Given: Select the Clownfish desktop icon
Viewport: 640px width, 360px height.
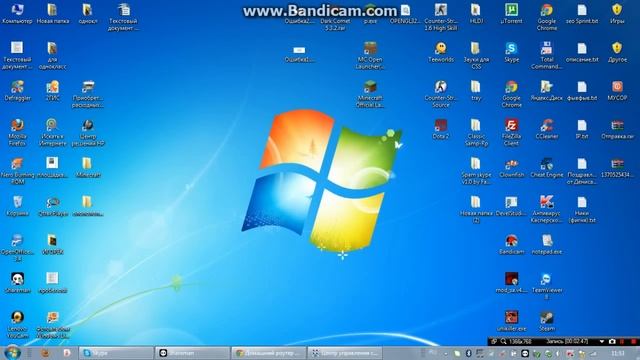Looking at the screenshot, I should tap(511, 167).
